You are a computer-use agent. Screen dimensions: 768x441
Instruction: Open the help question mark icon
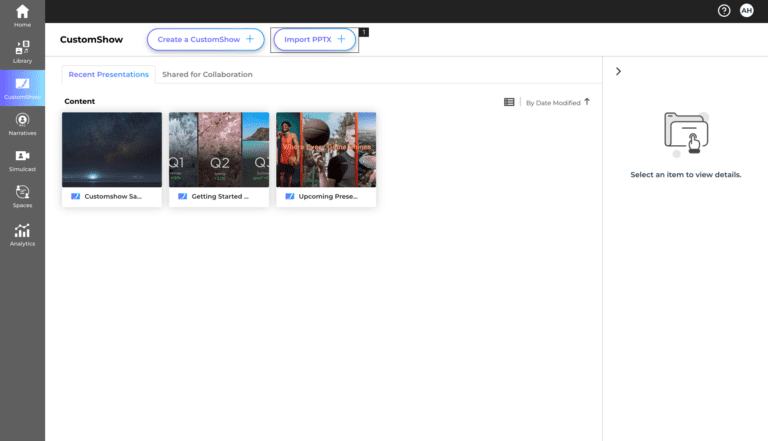pos(723,11)
